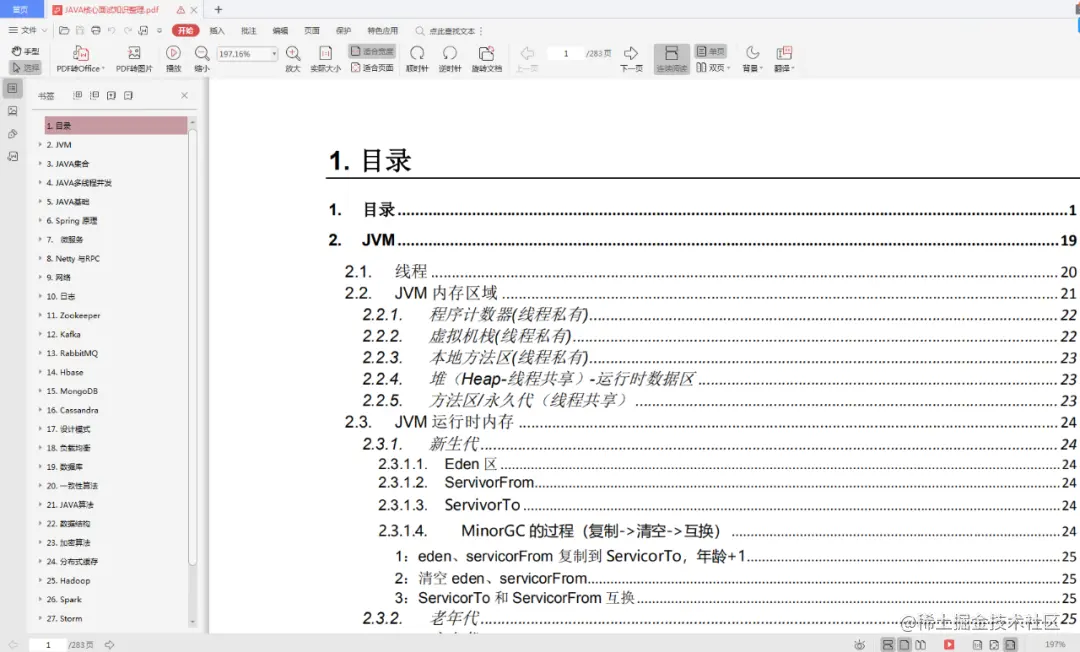This screenshot has height=652, width=1080.
Task: Open the 文件 file menu
Action: tap(25, 29)
